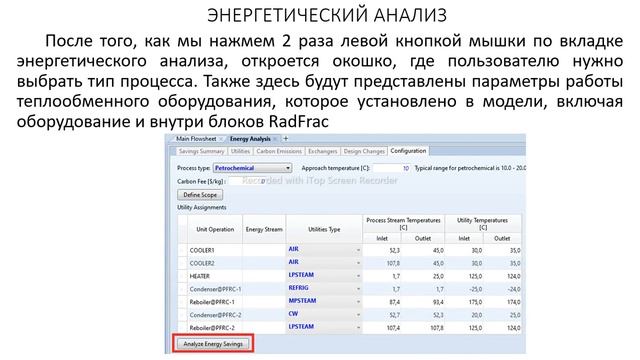Click the Carbon Fee input field
Screen dimensions: 640x360
pyautogui.click(x=247, y=181)
